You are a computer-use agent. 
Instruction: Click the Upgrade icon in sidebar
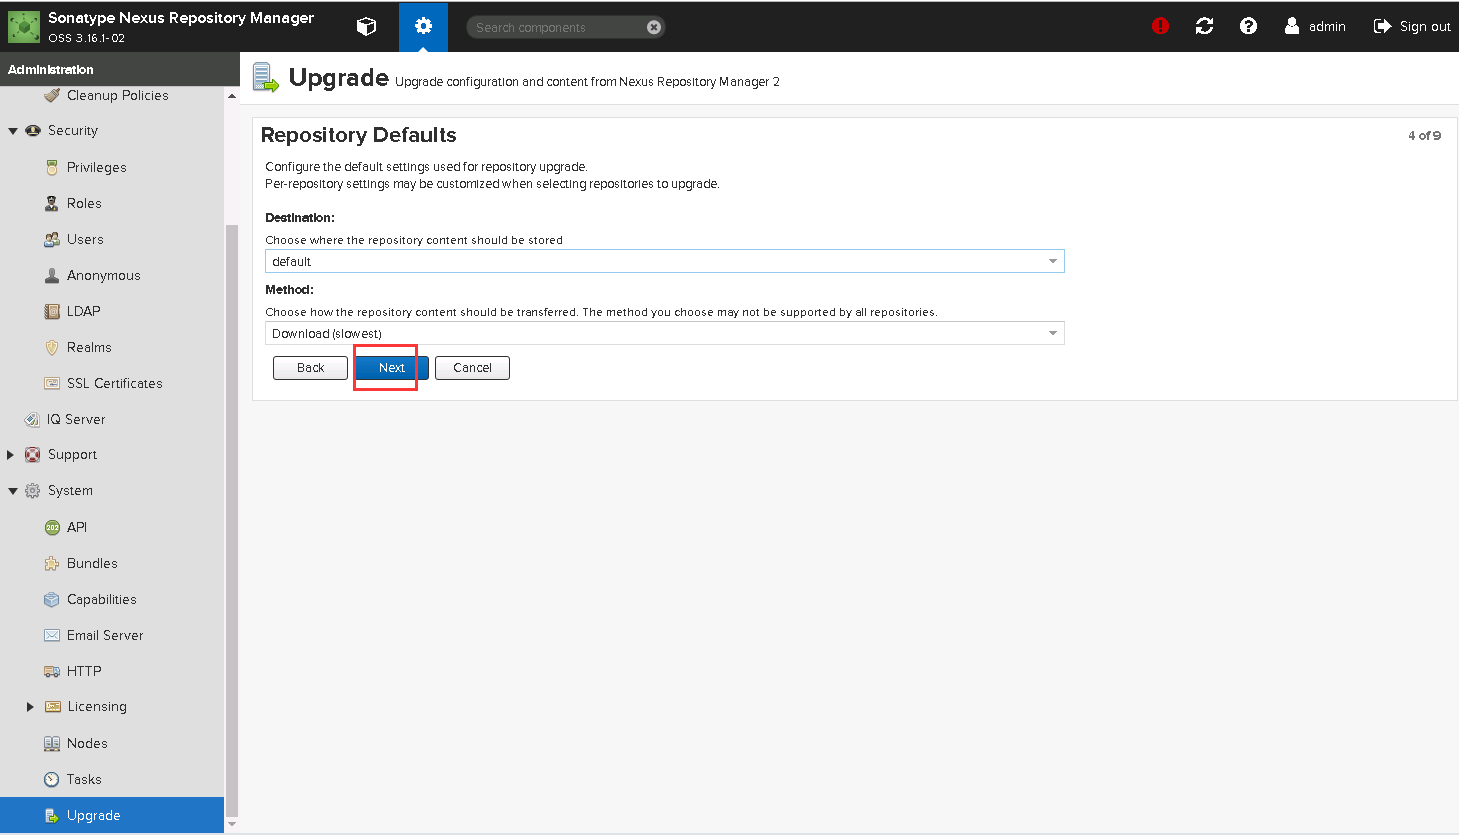pyautogui.click(x=52, y=815)
